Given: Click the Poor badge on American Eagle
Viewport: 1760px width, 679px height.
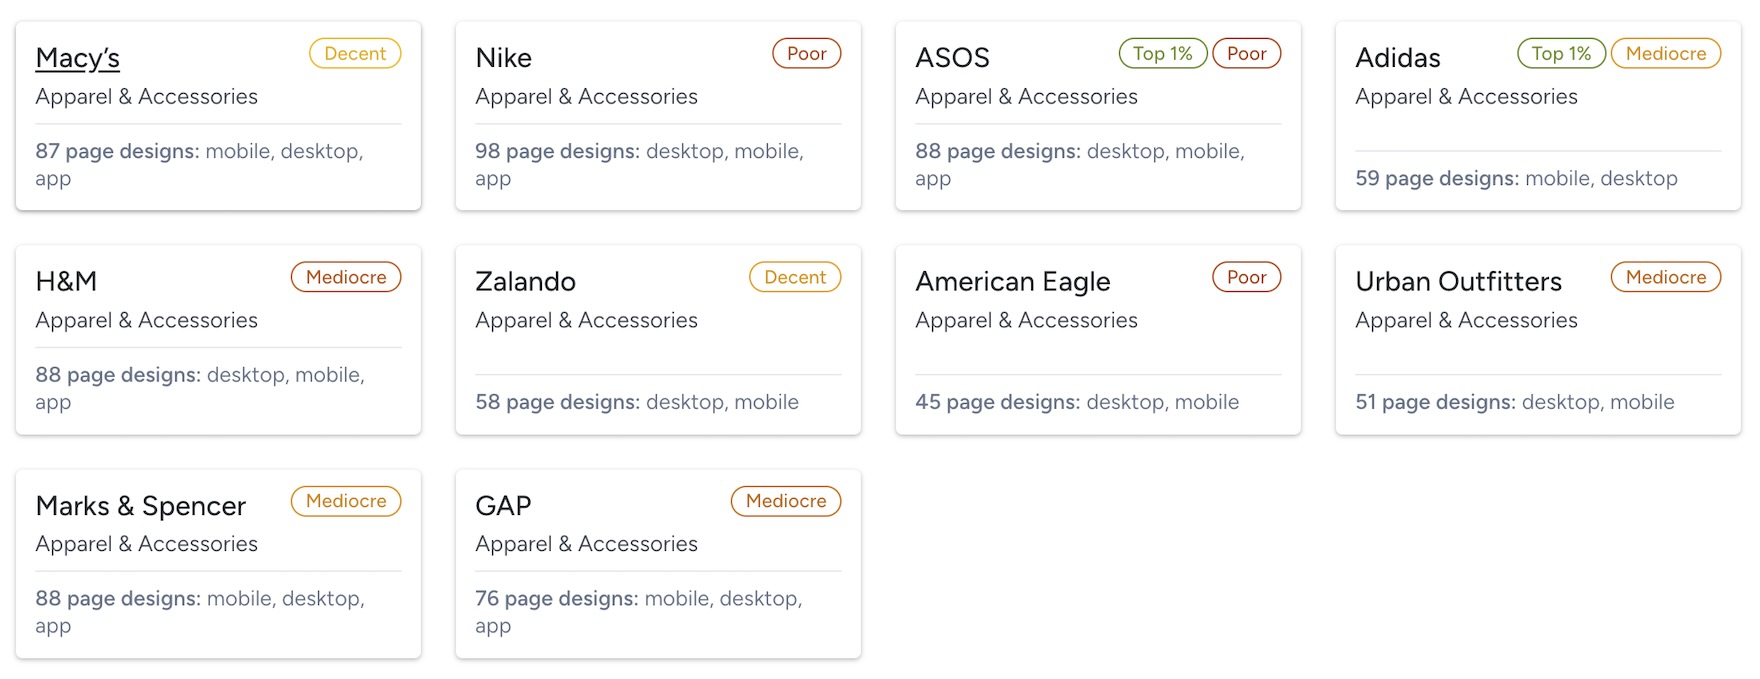Looking at the screenshot, I should [x=1246, y=278].
